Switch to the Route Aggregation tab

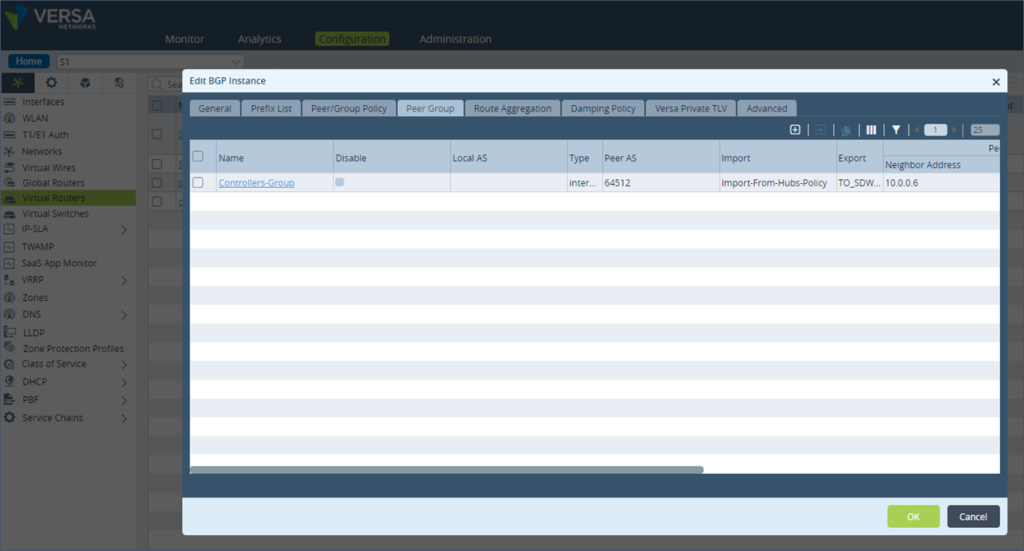click(x=512, y=108)
